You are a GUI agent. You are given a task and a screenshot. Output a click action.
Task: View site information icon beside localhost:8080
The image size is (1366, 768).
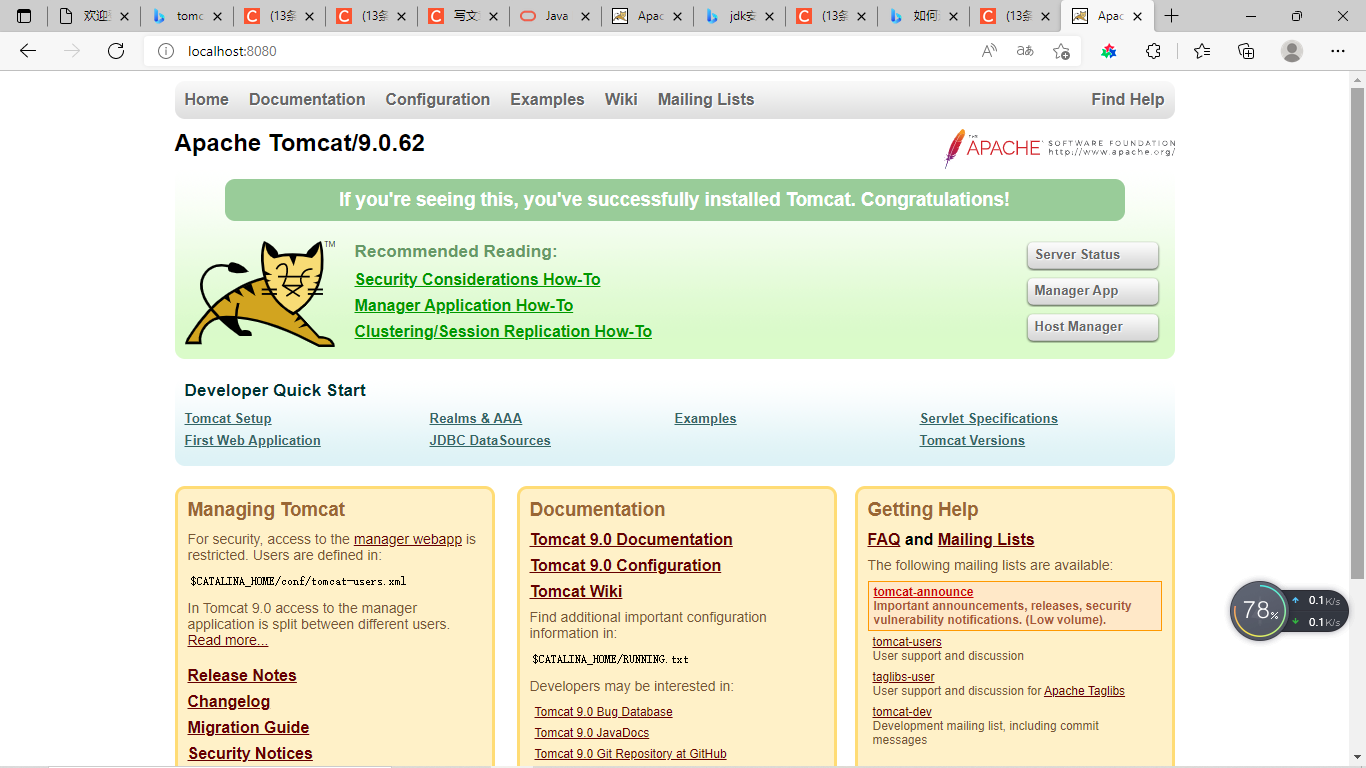tap(166, 51)
